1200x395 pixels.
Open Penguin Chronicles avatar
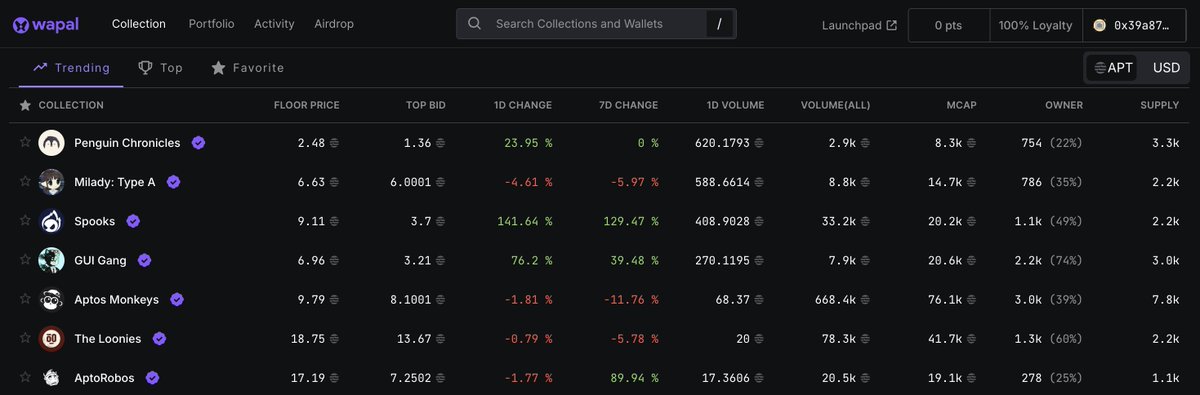coord(52,143)
